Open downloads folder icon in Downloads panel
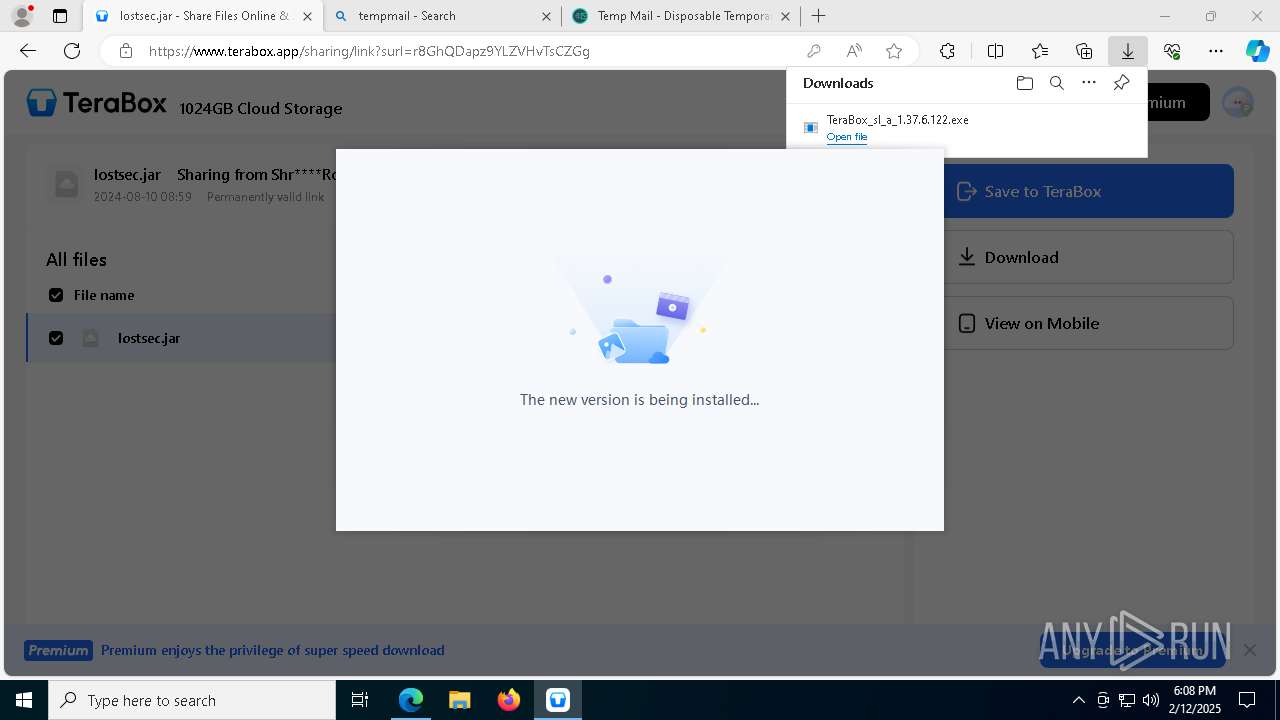Screen dimensions: 1280x720 (x=1024, y=83)
